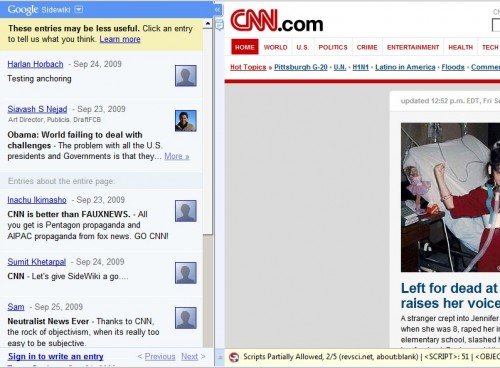Click the sidebar scrollbar up arrow

pos(208,24)
